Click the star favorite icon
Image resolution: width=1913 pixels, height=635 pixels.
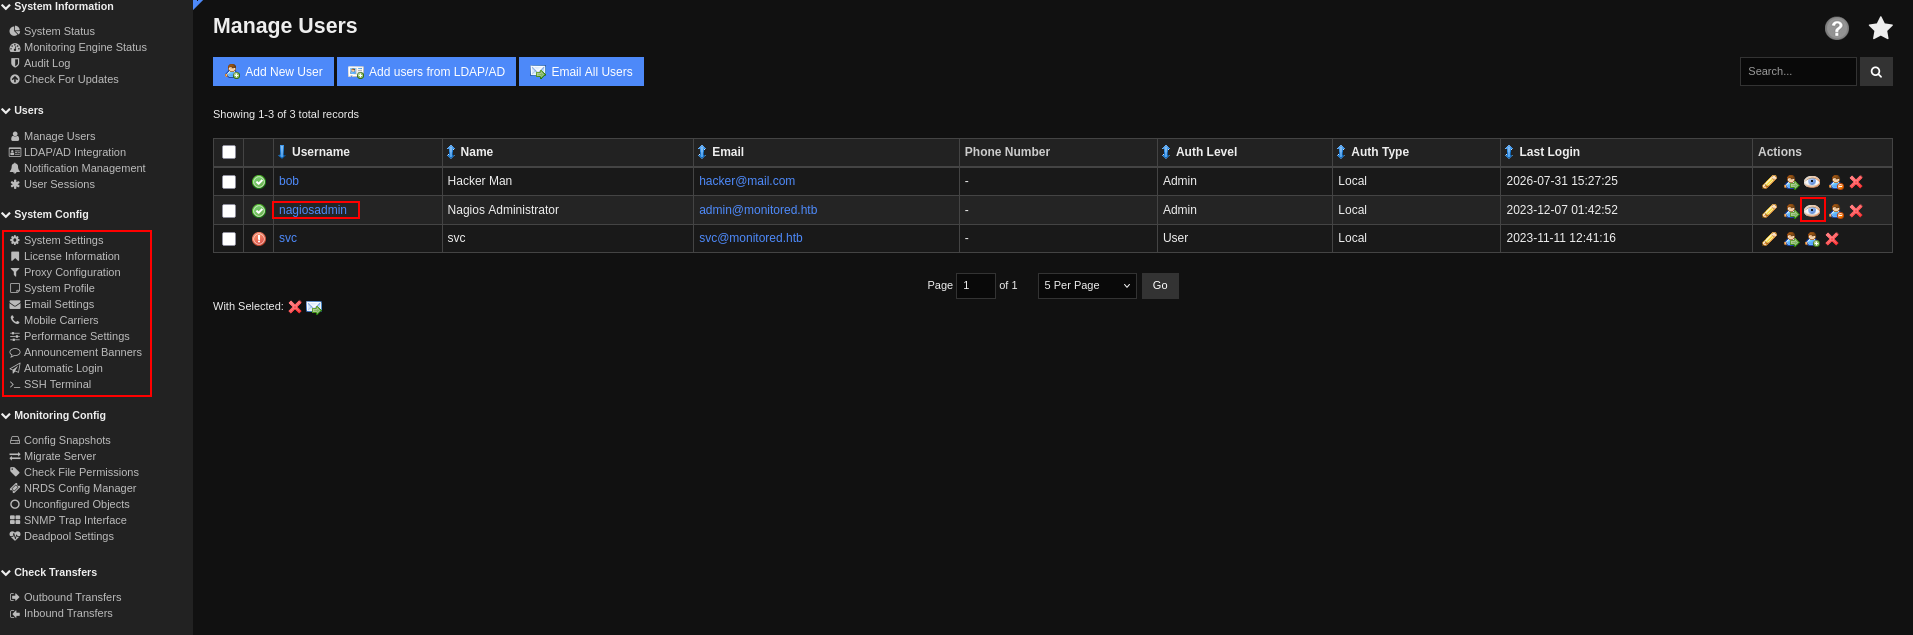(1881, 28)
